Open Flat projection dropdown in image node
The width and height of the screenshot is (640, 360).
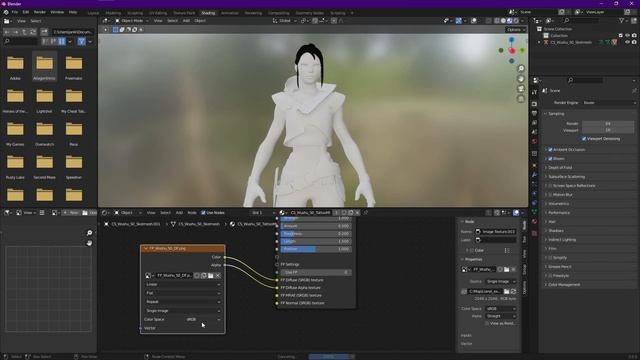coord(183,293)
